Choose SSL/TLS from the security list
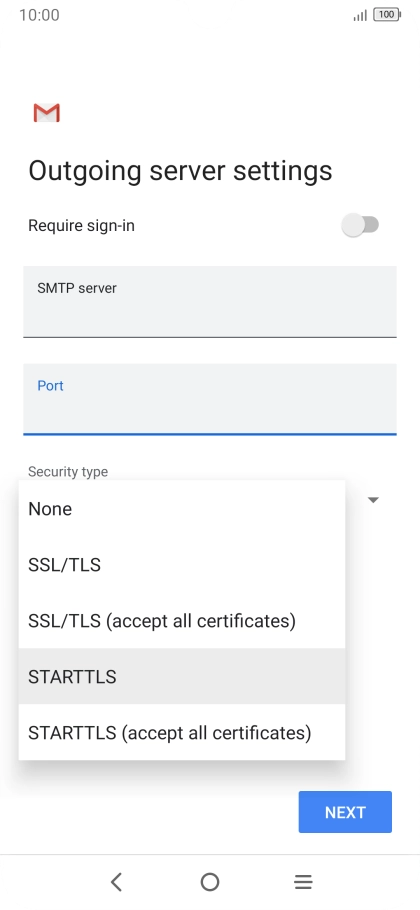 pyautogui.click(x=182, y=565)
